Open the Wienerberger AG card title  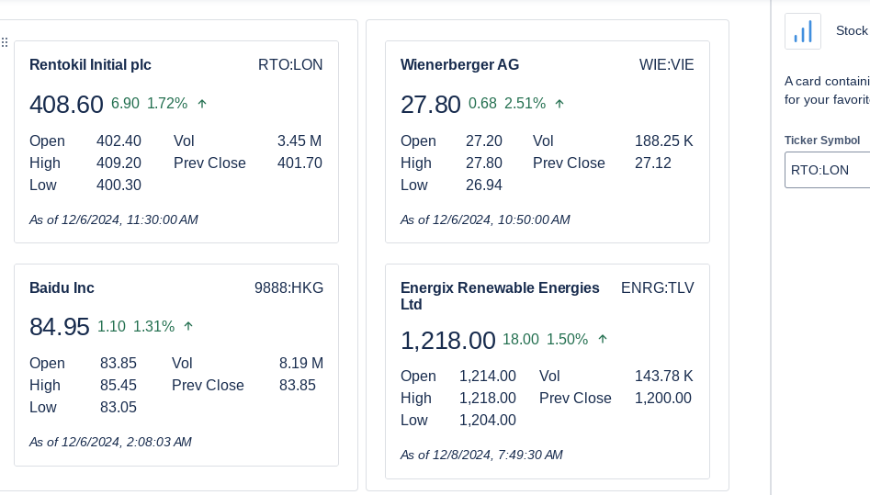click(x=459, y=65)
